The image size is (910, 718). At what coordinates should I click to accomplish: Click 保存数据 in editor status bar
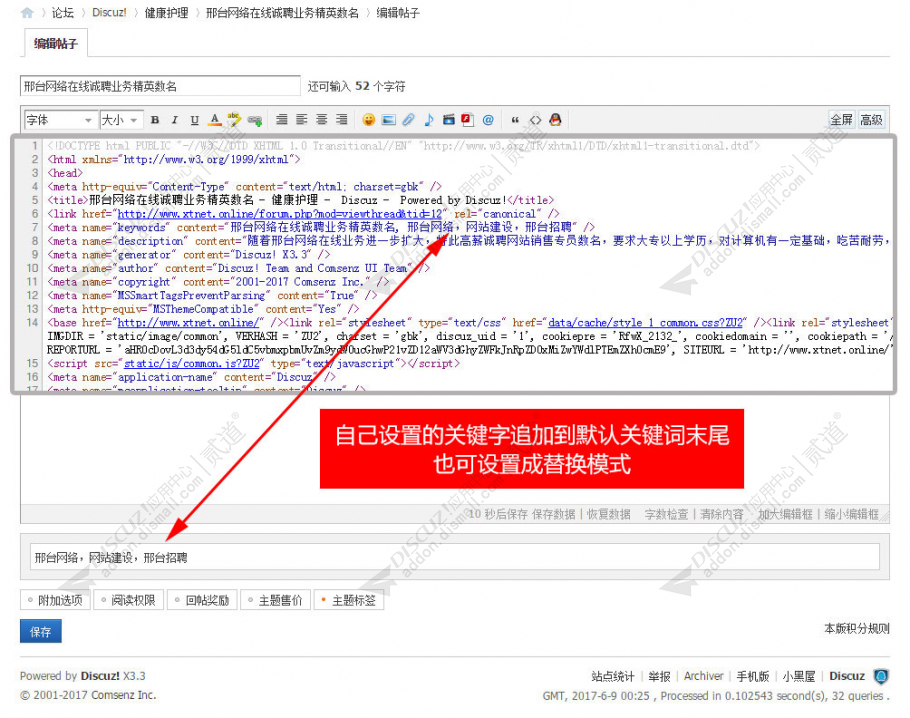pos(554,514)
